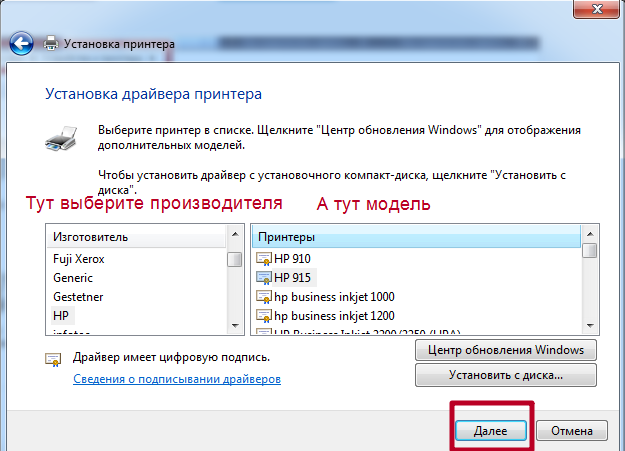The width and height of the screenshot is (625, 451).
Task: Click the large printer illustration icon
Action: point(61,138)
